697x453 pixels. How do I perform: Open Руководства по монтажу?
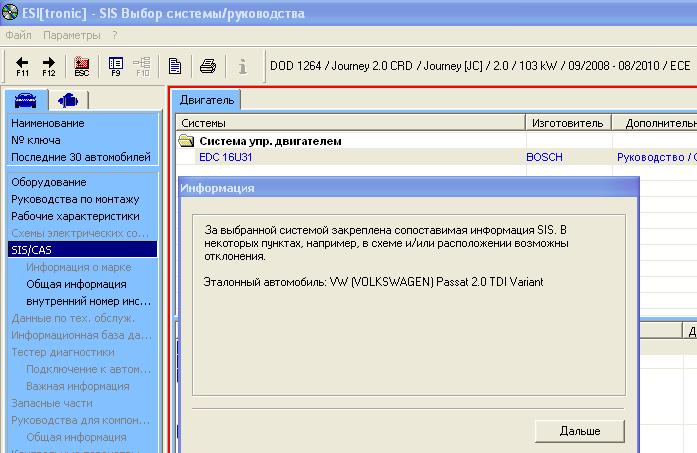coord(75,199)
